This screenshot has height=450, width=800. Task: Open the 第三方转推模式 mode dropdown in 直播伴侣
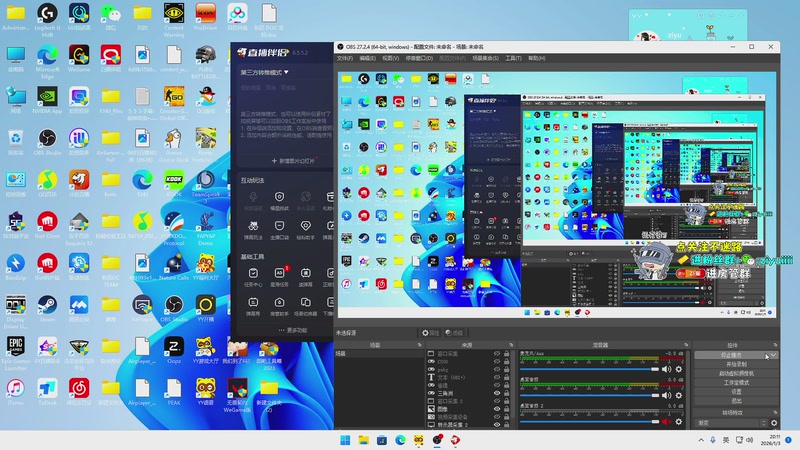click(264, 72)
